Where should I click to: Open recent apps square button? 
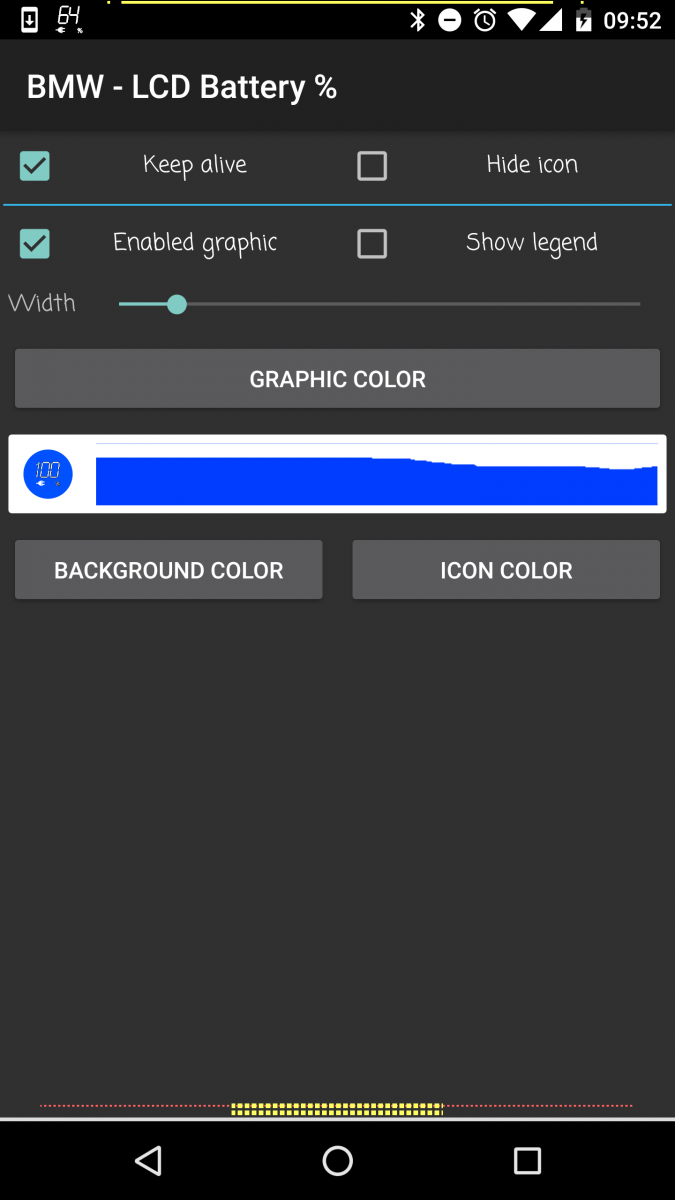(527, 1160)
